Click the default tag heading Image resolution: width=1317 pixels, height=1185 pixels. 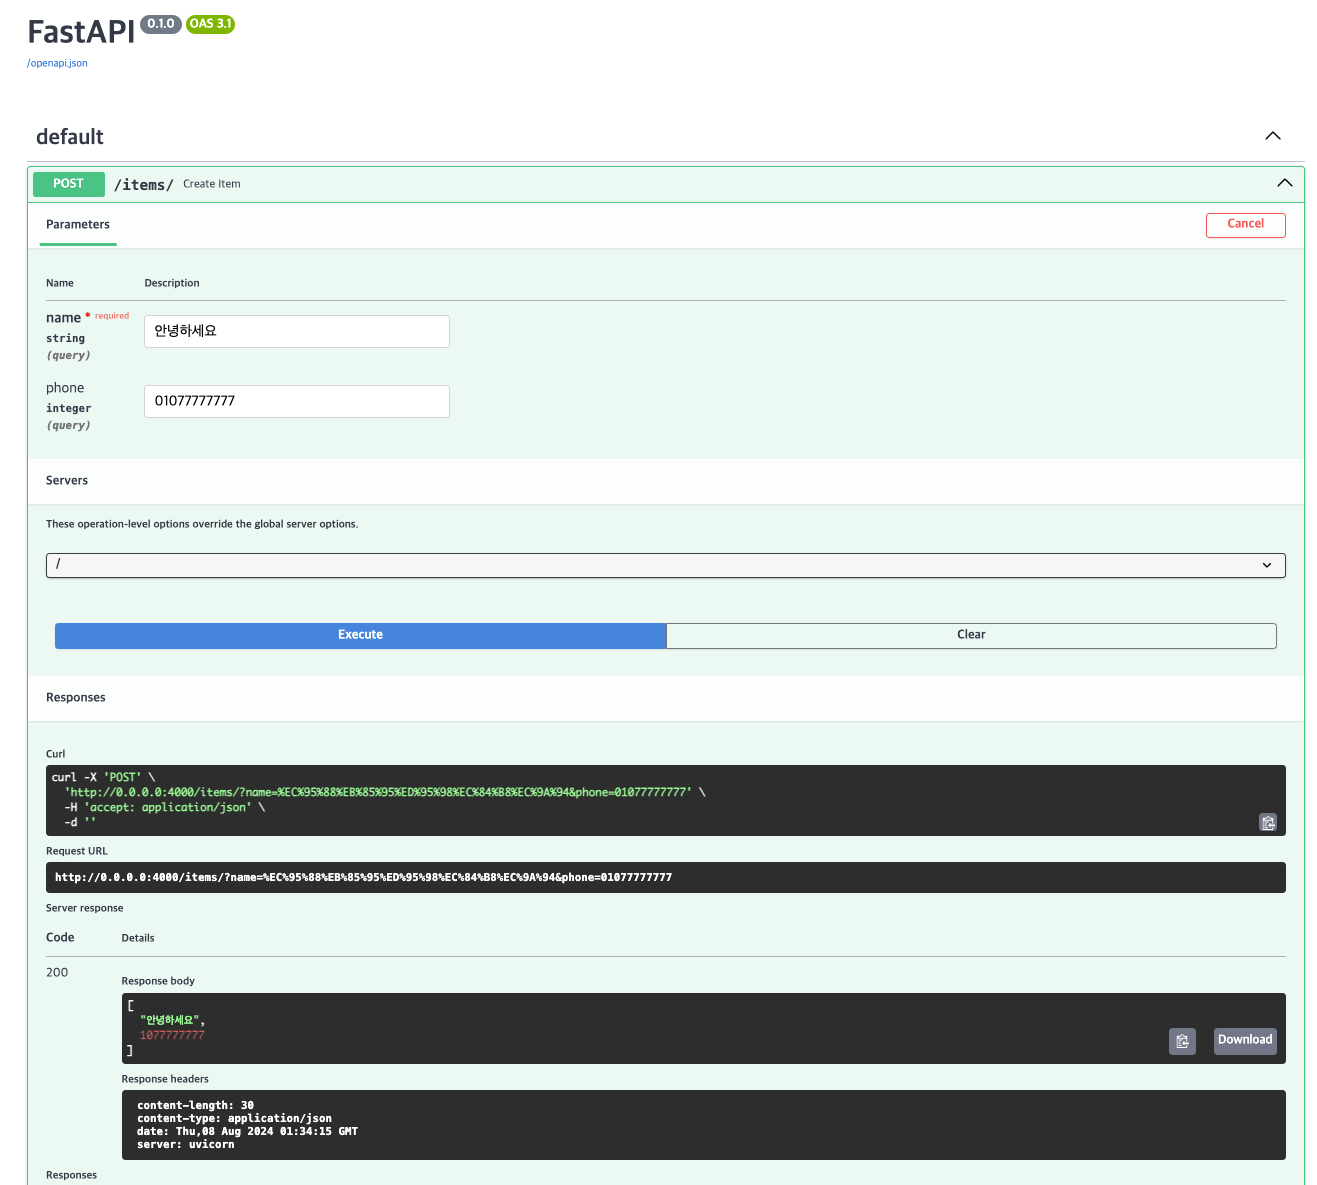click(70, 137)
